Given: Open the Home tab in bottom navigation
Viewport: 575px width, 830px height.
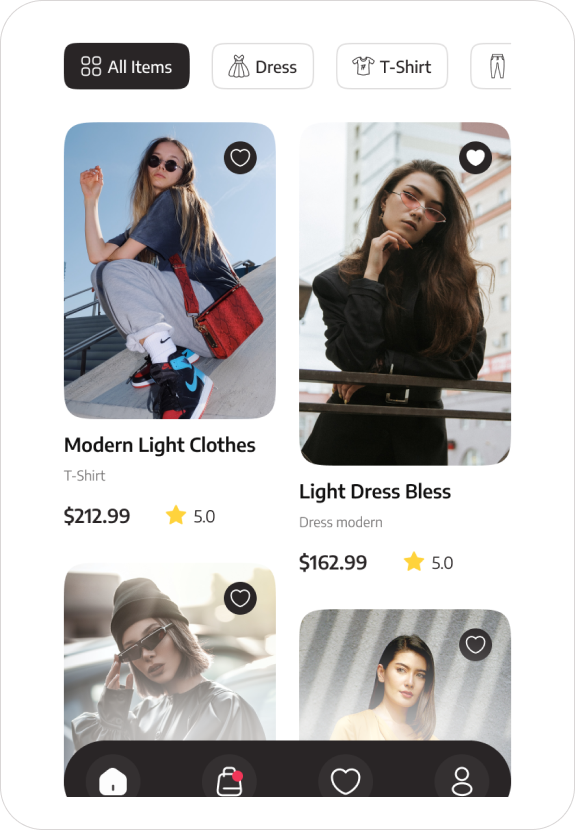Looking at the screenshot, I should (x=113, y=781).
